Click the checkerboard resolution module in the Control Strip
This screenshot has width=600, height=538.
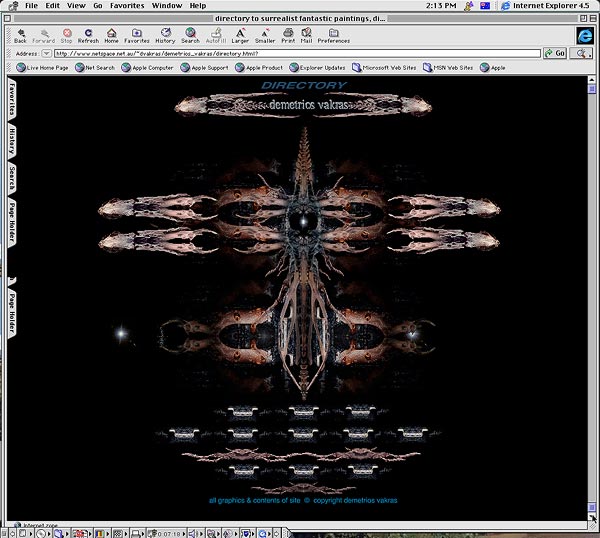[x=118, y=533]
